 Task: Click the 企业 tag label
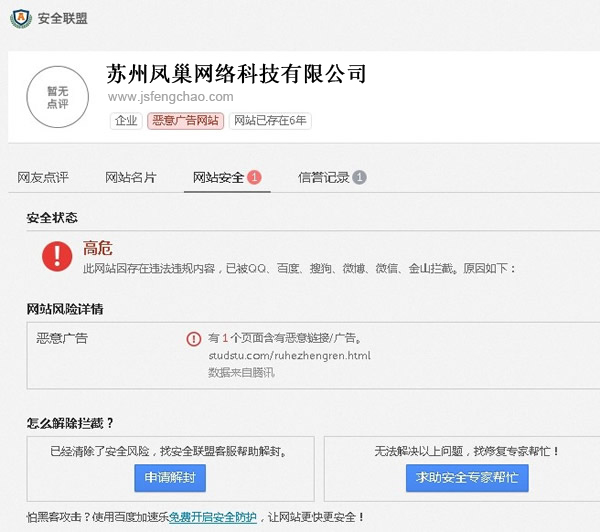pyautogui.click(x=126, y=121)
